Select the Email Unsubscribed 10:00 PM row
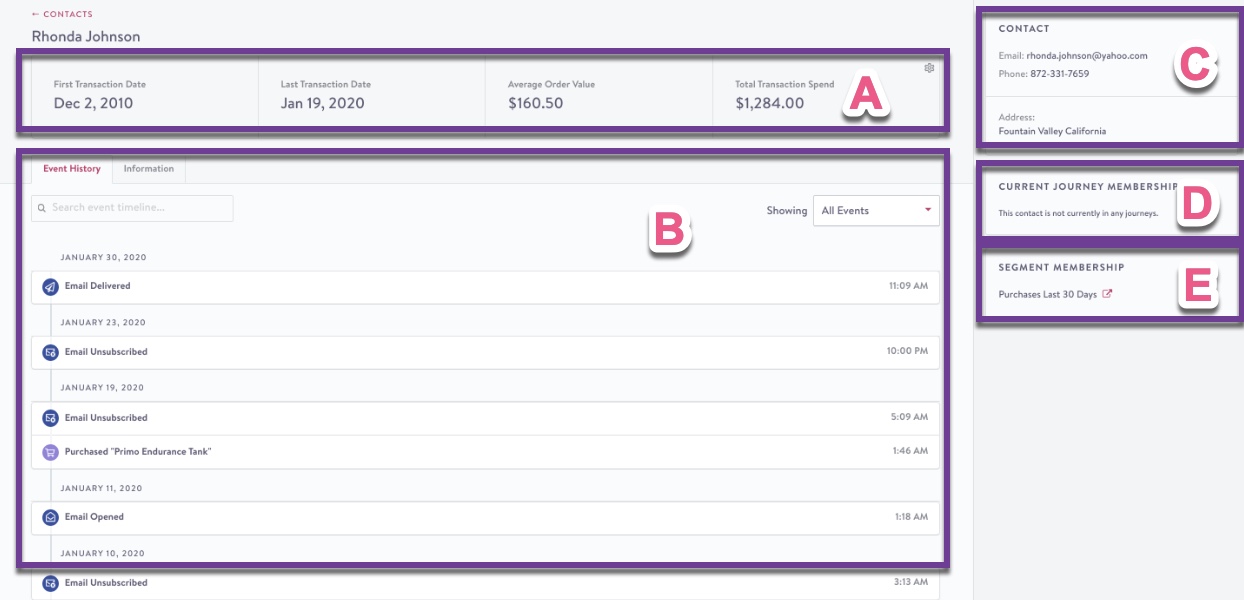The height and width of the screenshot is (600, 1244). pyautogui.click(x=485, y=352)
